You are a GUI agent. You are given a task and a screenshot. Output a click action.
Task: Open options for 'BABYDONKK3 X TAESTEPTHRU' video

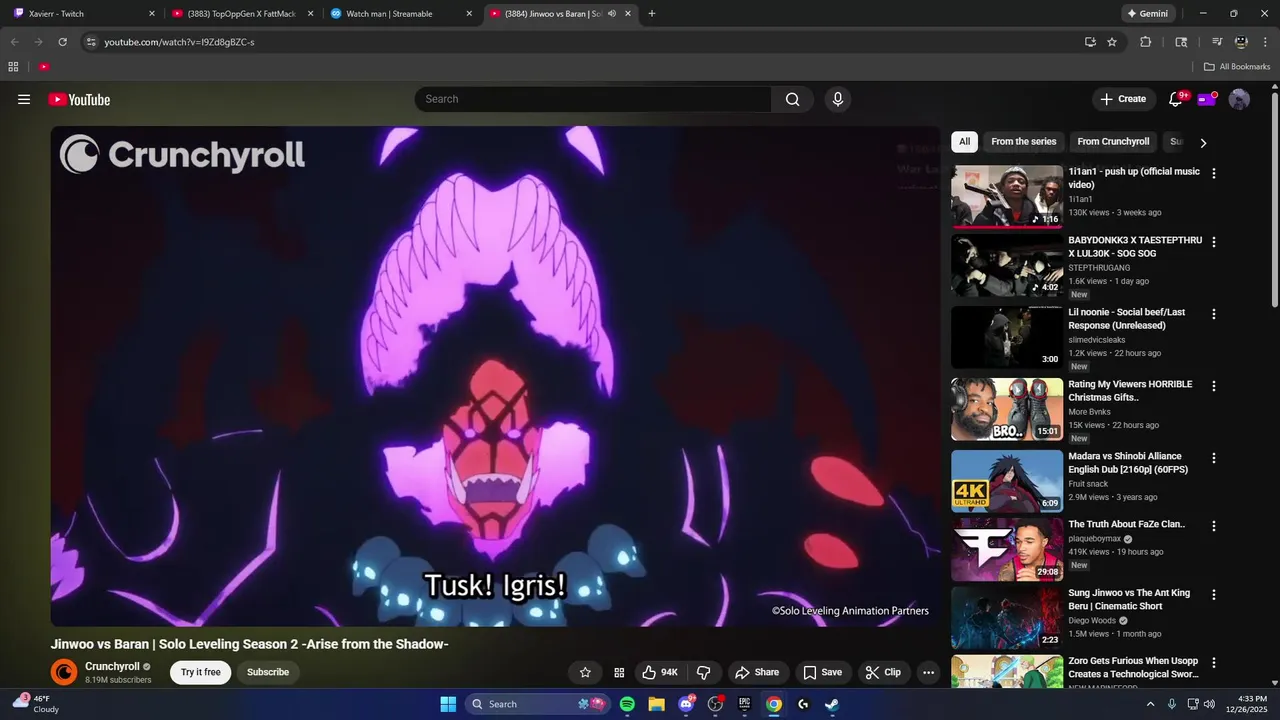tap(1214, 242)
